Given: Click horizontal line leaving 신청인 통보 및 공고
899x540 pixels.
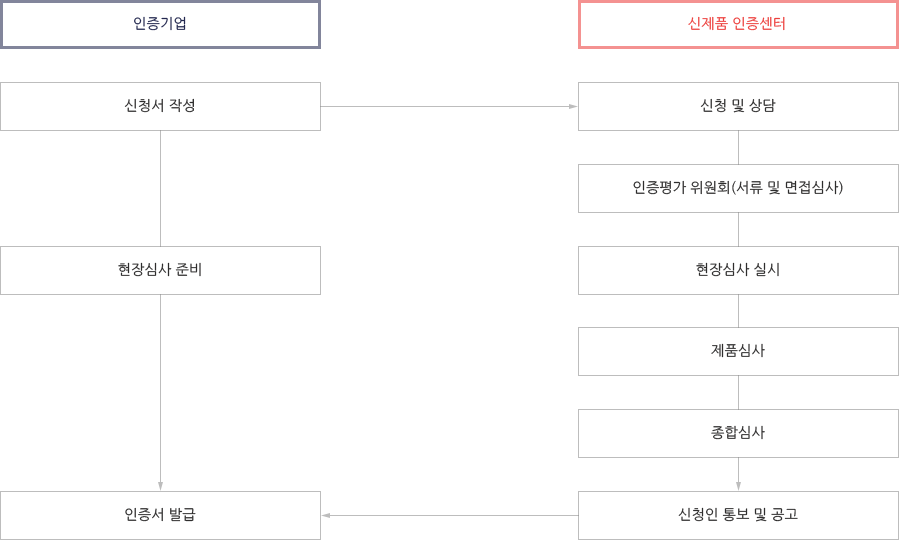Looking at the screenshot, I should coord(454,515).
